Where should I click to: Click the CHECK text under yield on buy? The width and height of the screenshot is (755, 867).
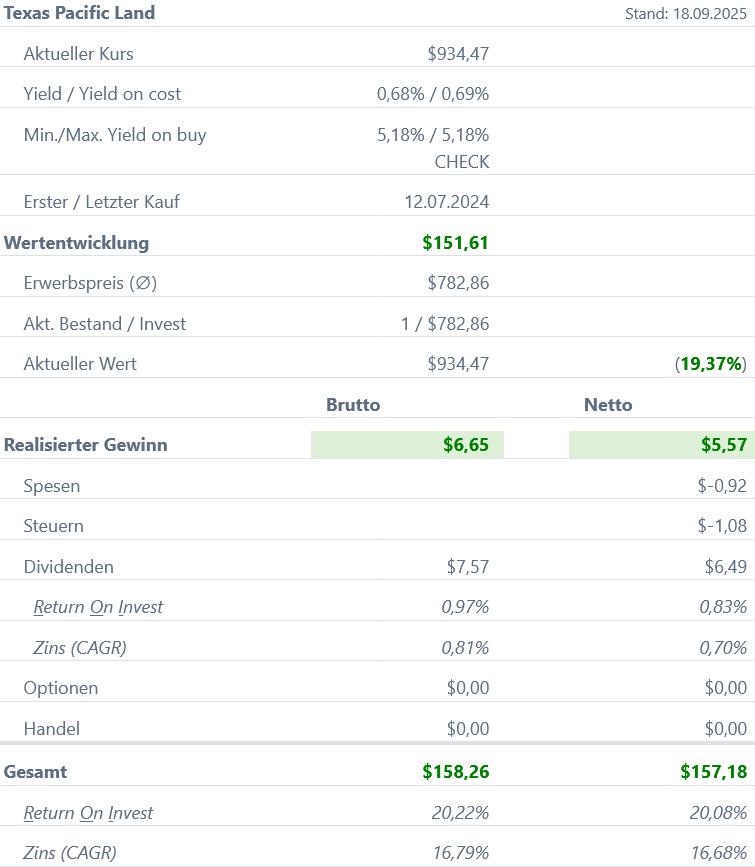coord(461,162)
